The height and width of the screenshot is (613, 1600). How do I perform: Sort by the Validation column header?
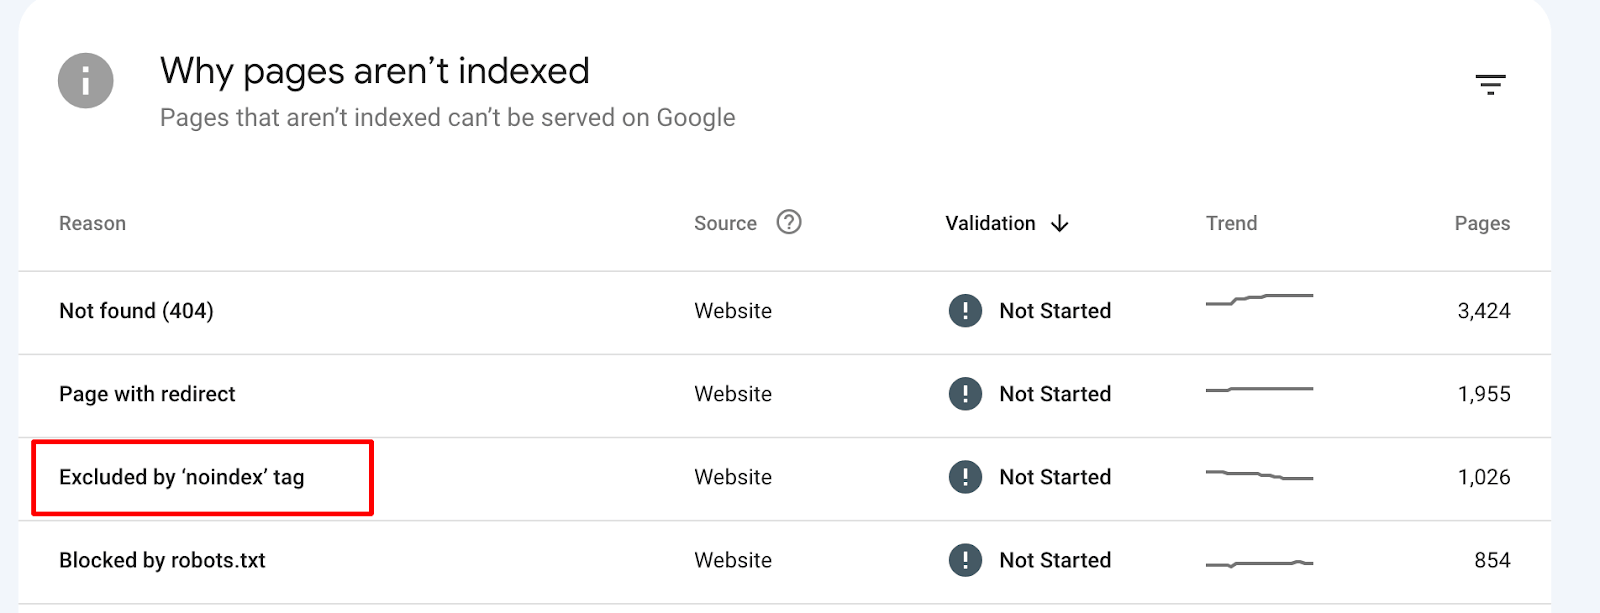pyautogui.click(x=990, y=224)
